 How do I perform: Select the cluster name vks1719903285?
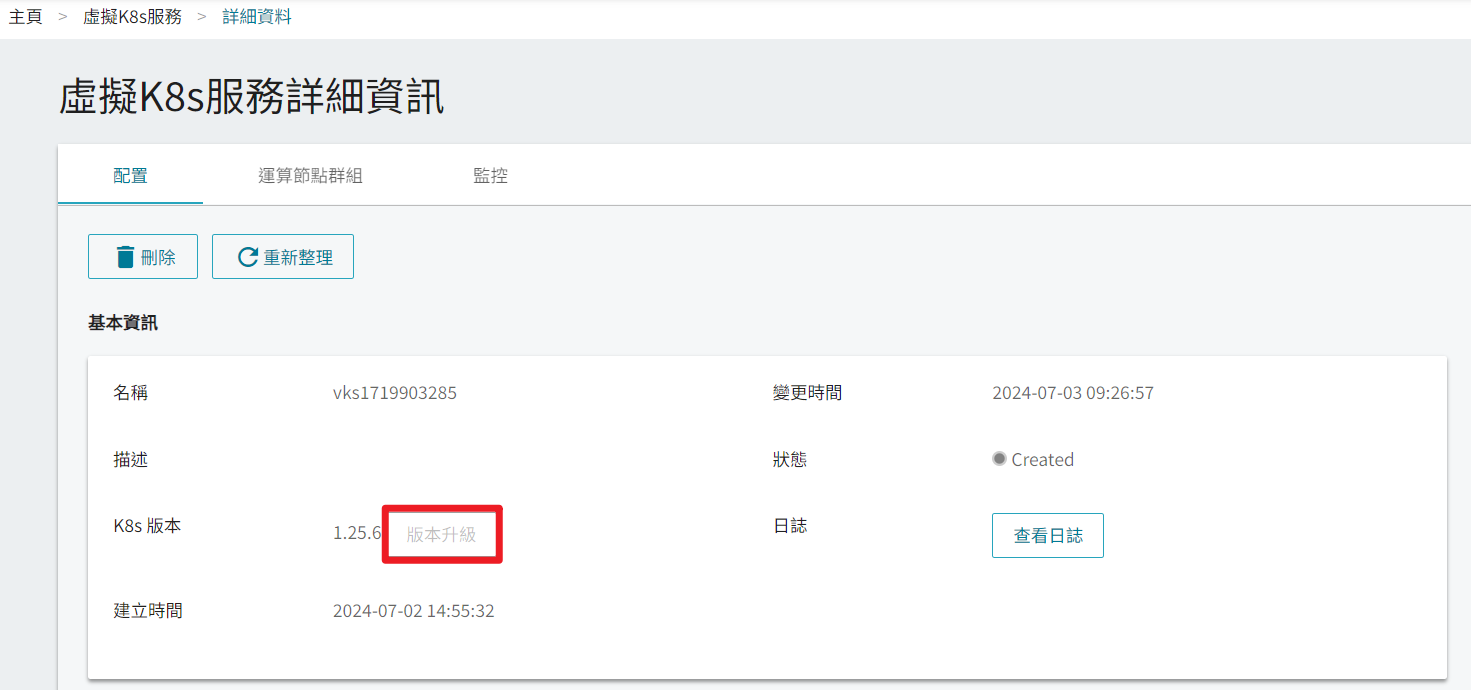coord(395,393)
